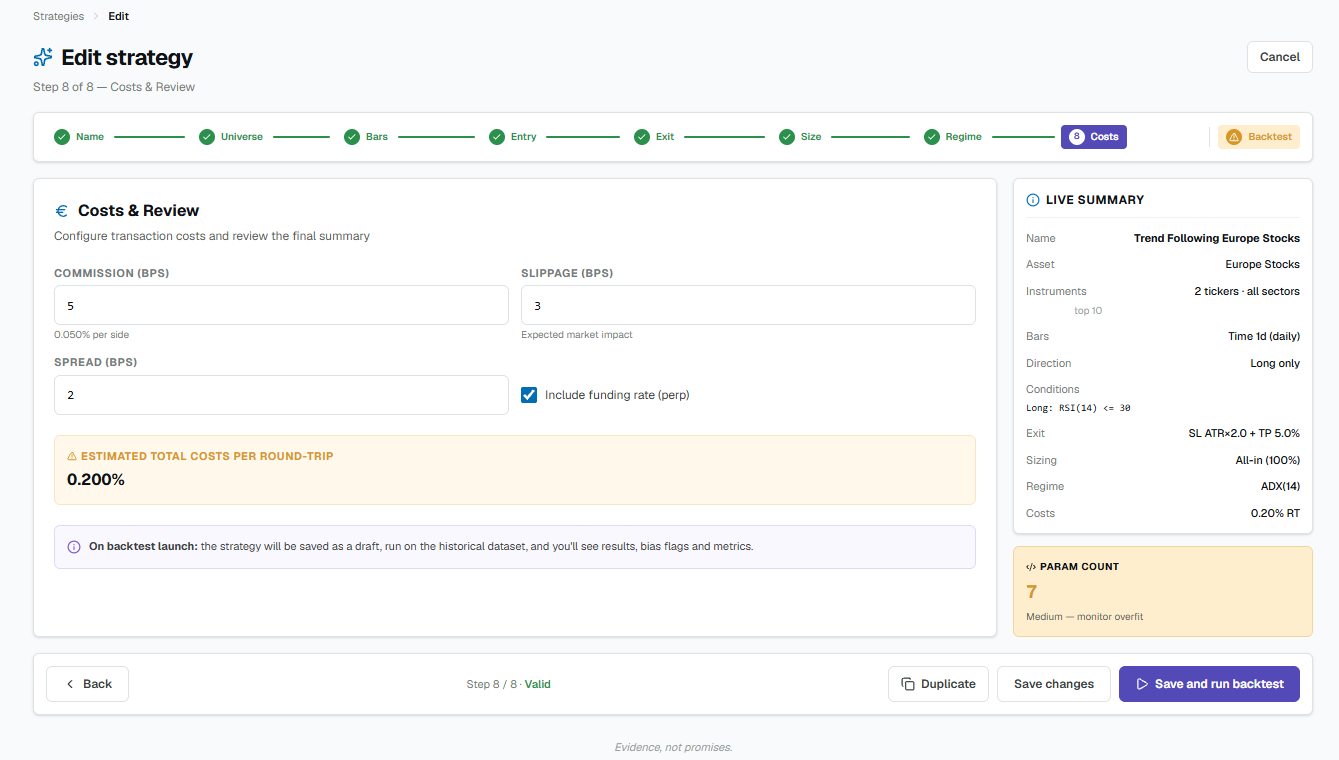Go to the Name step
This screenshot has width=1339, height=760.
pyautogui.click(x=79, y=137)
